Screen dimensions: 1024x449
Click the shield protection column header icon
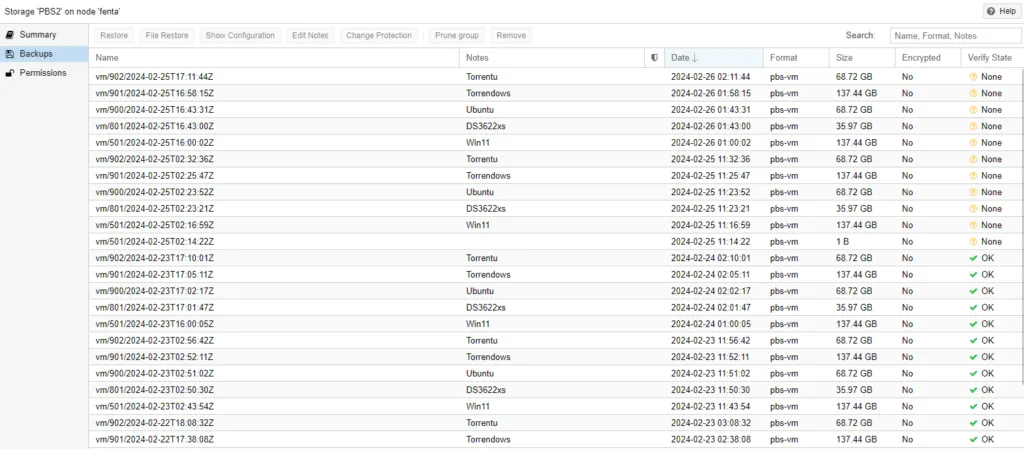tap(654, 58)
